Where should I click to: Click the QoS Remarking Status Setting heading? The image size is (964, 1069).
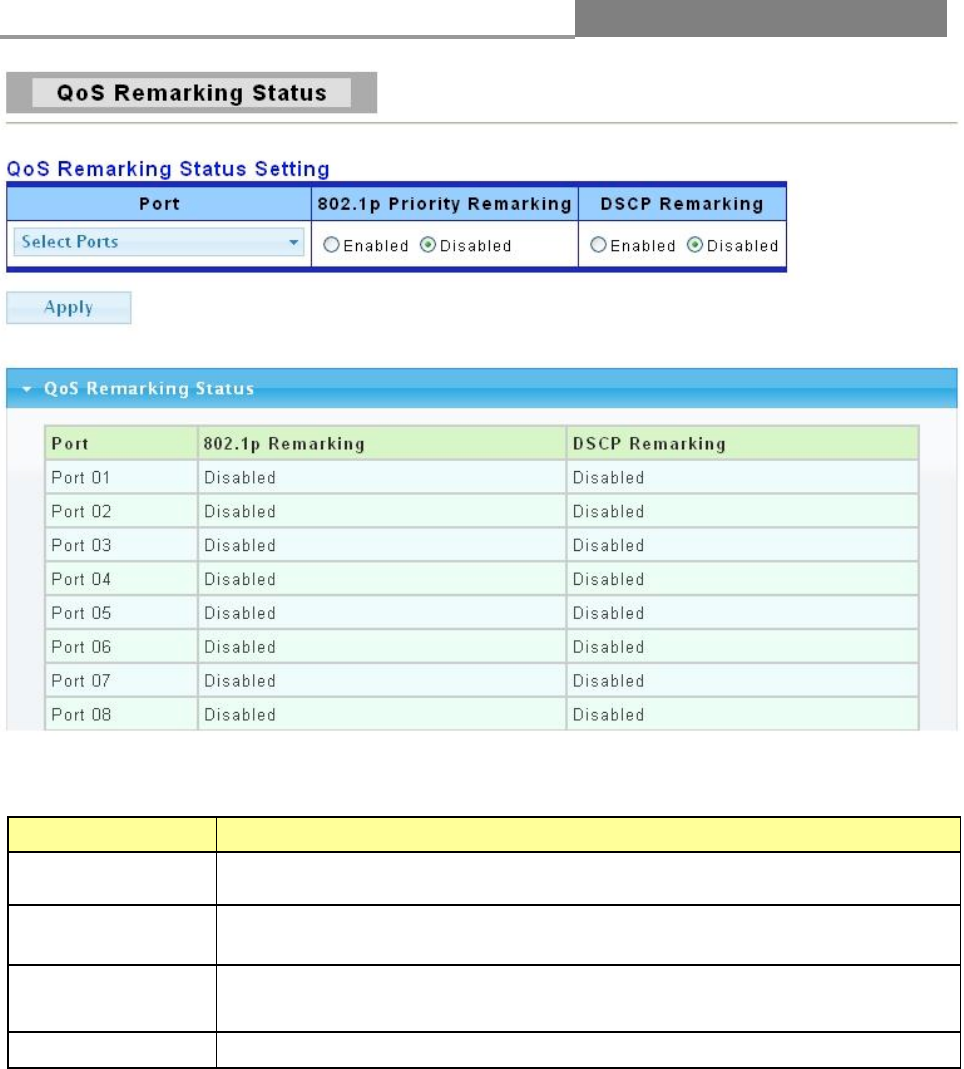[168, 168]
